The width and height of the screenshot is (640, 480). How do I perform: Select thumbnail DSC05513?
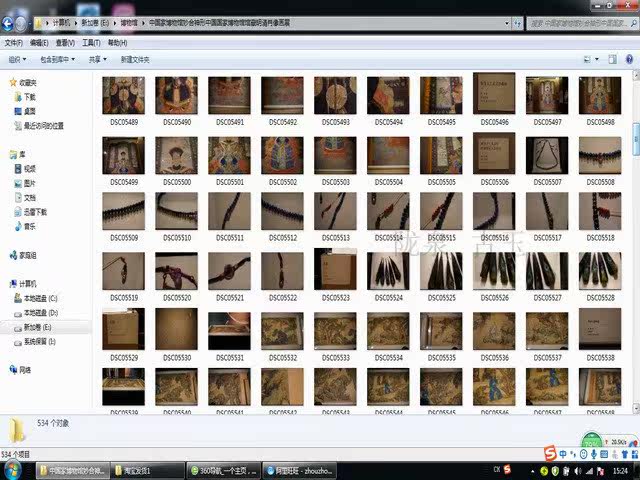[x=336, y=211]
